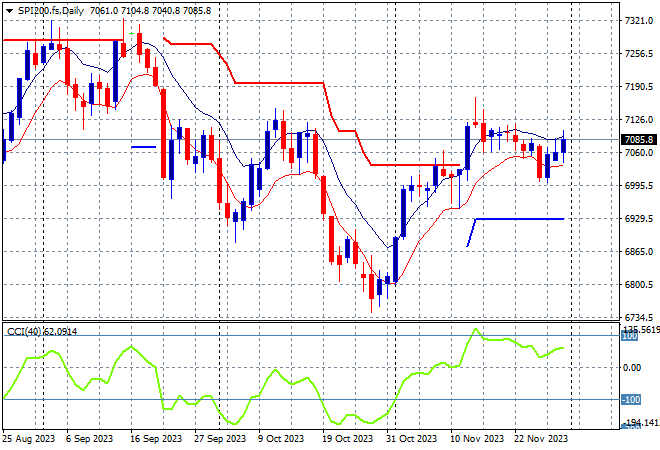660x450 pixels.
Task: Click the 10 Nov 2023 date label
Action: point(477,439)
